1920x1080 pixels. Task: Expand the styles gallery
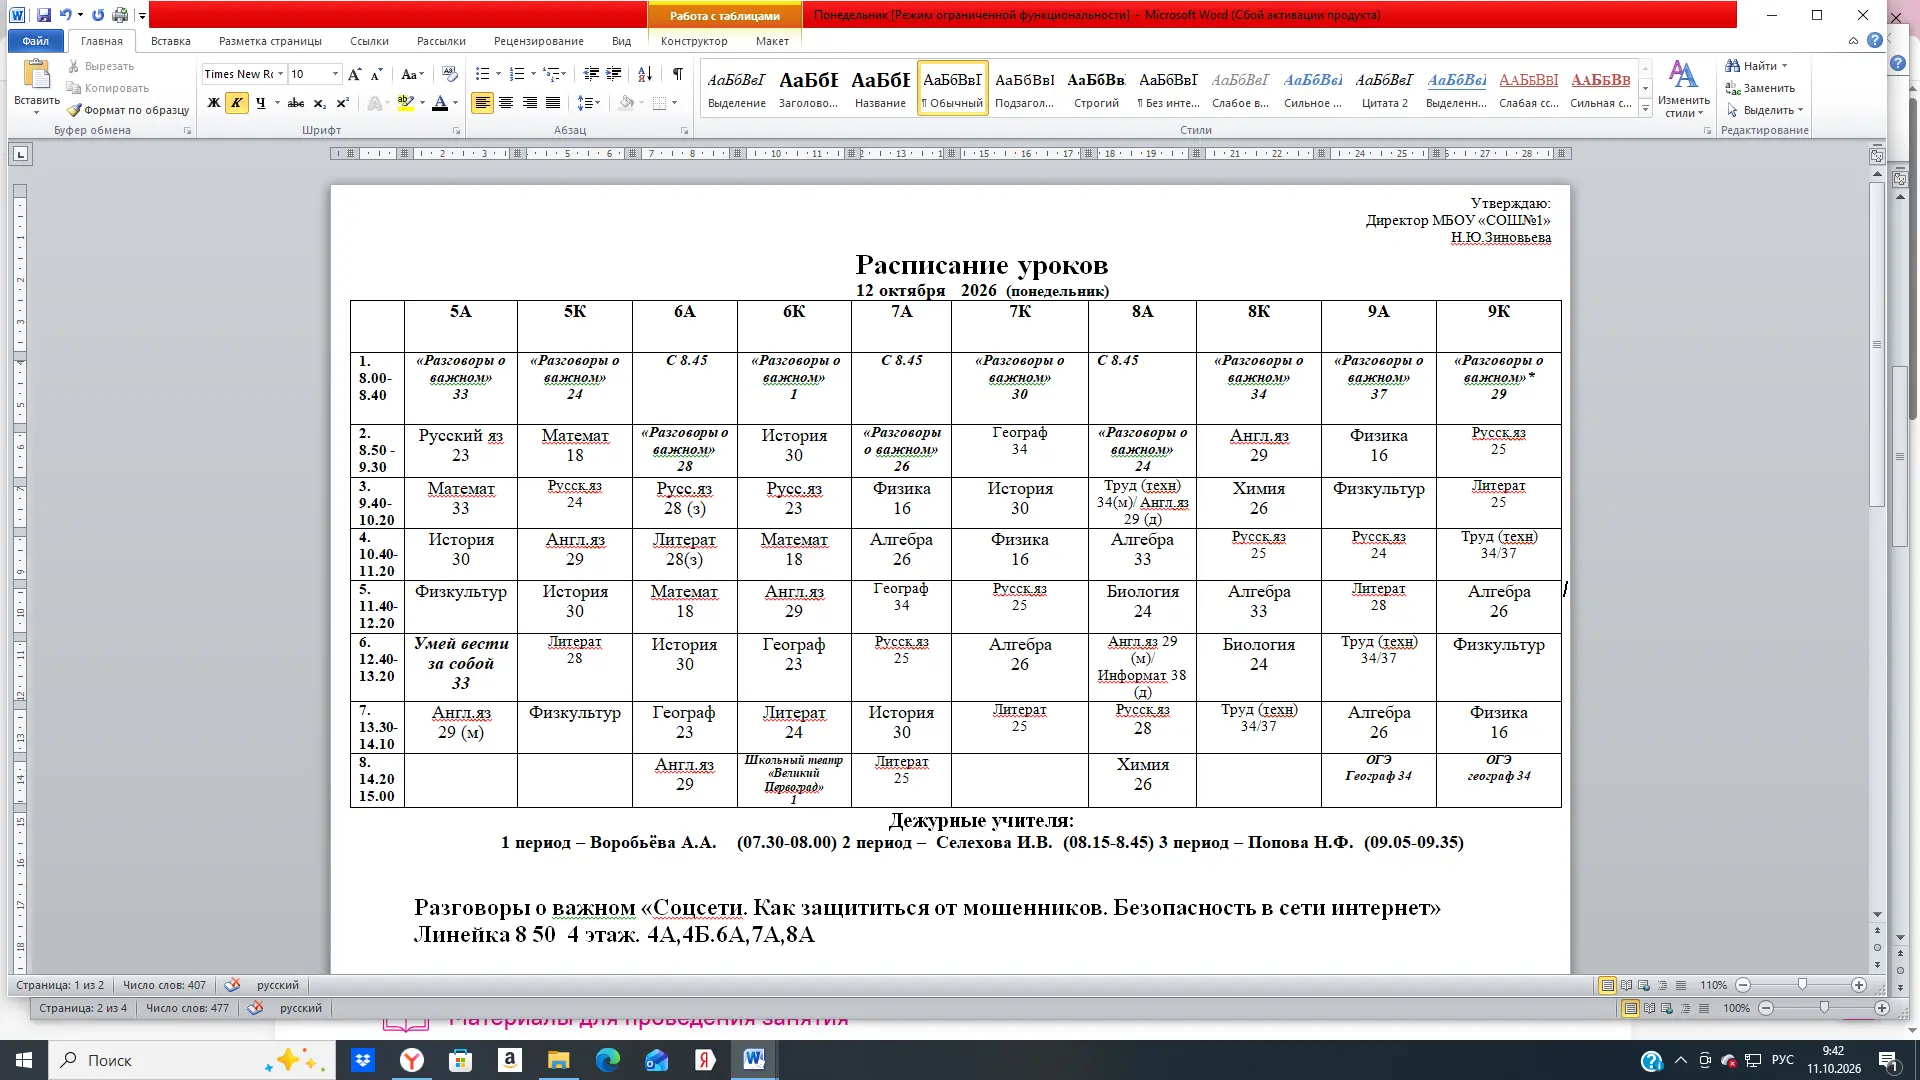[x=1646, y=110]
